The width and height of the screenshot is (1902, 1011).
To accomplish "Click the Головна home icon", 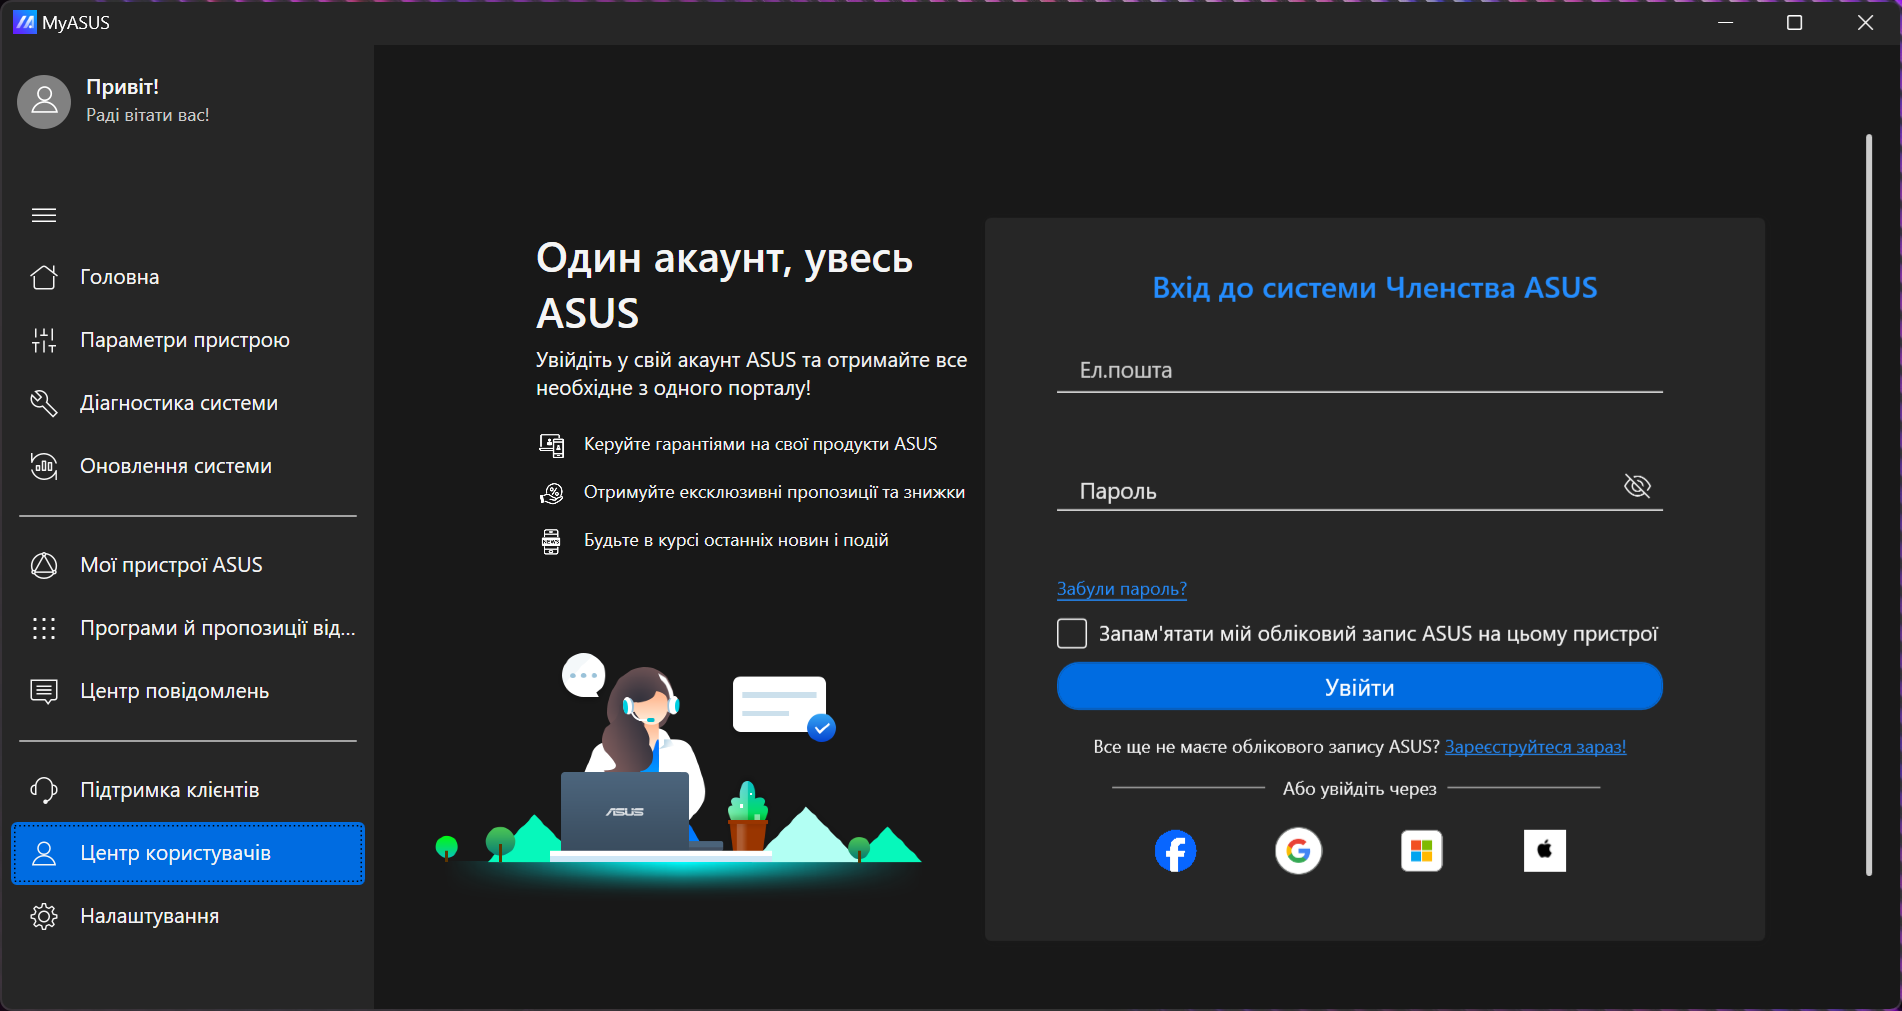I will (x=44, y=277).
